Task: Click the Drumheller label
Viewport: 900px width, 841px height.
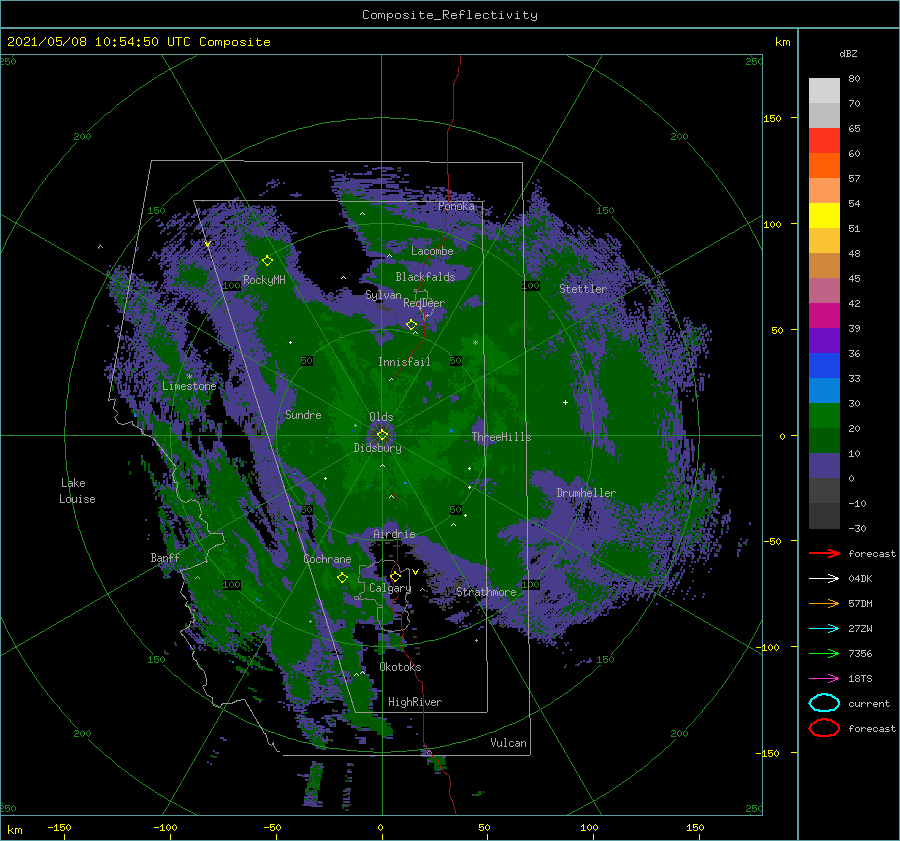Action: [586, 493]
